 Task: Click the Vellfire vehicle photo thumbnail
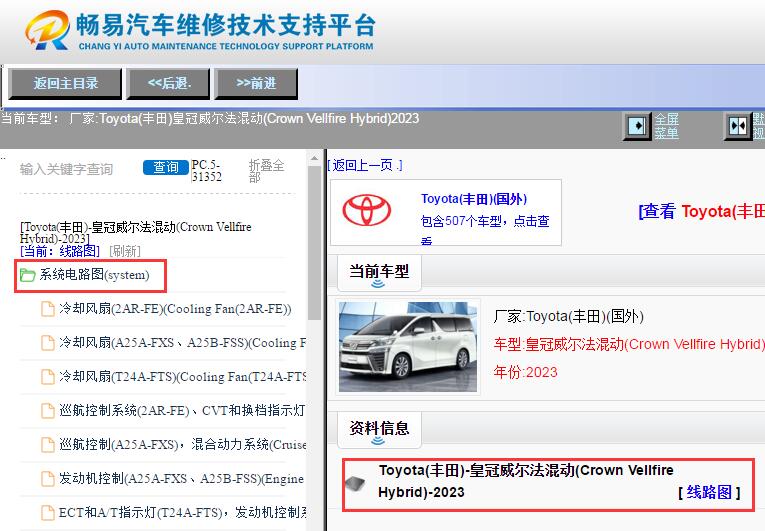pos(408,347)
